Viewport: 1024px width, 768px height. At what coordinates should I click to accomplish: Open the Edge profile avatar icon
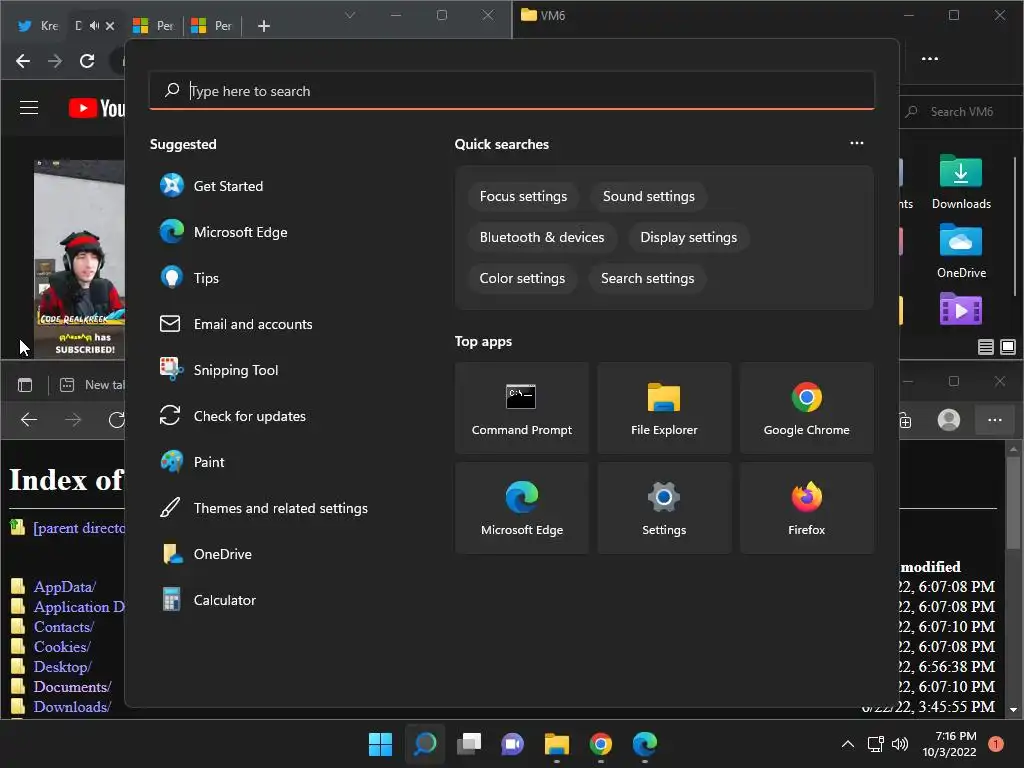[948, 420]
